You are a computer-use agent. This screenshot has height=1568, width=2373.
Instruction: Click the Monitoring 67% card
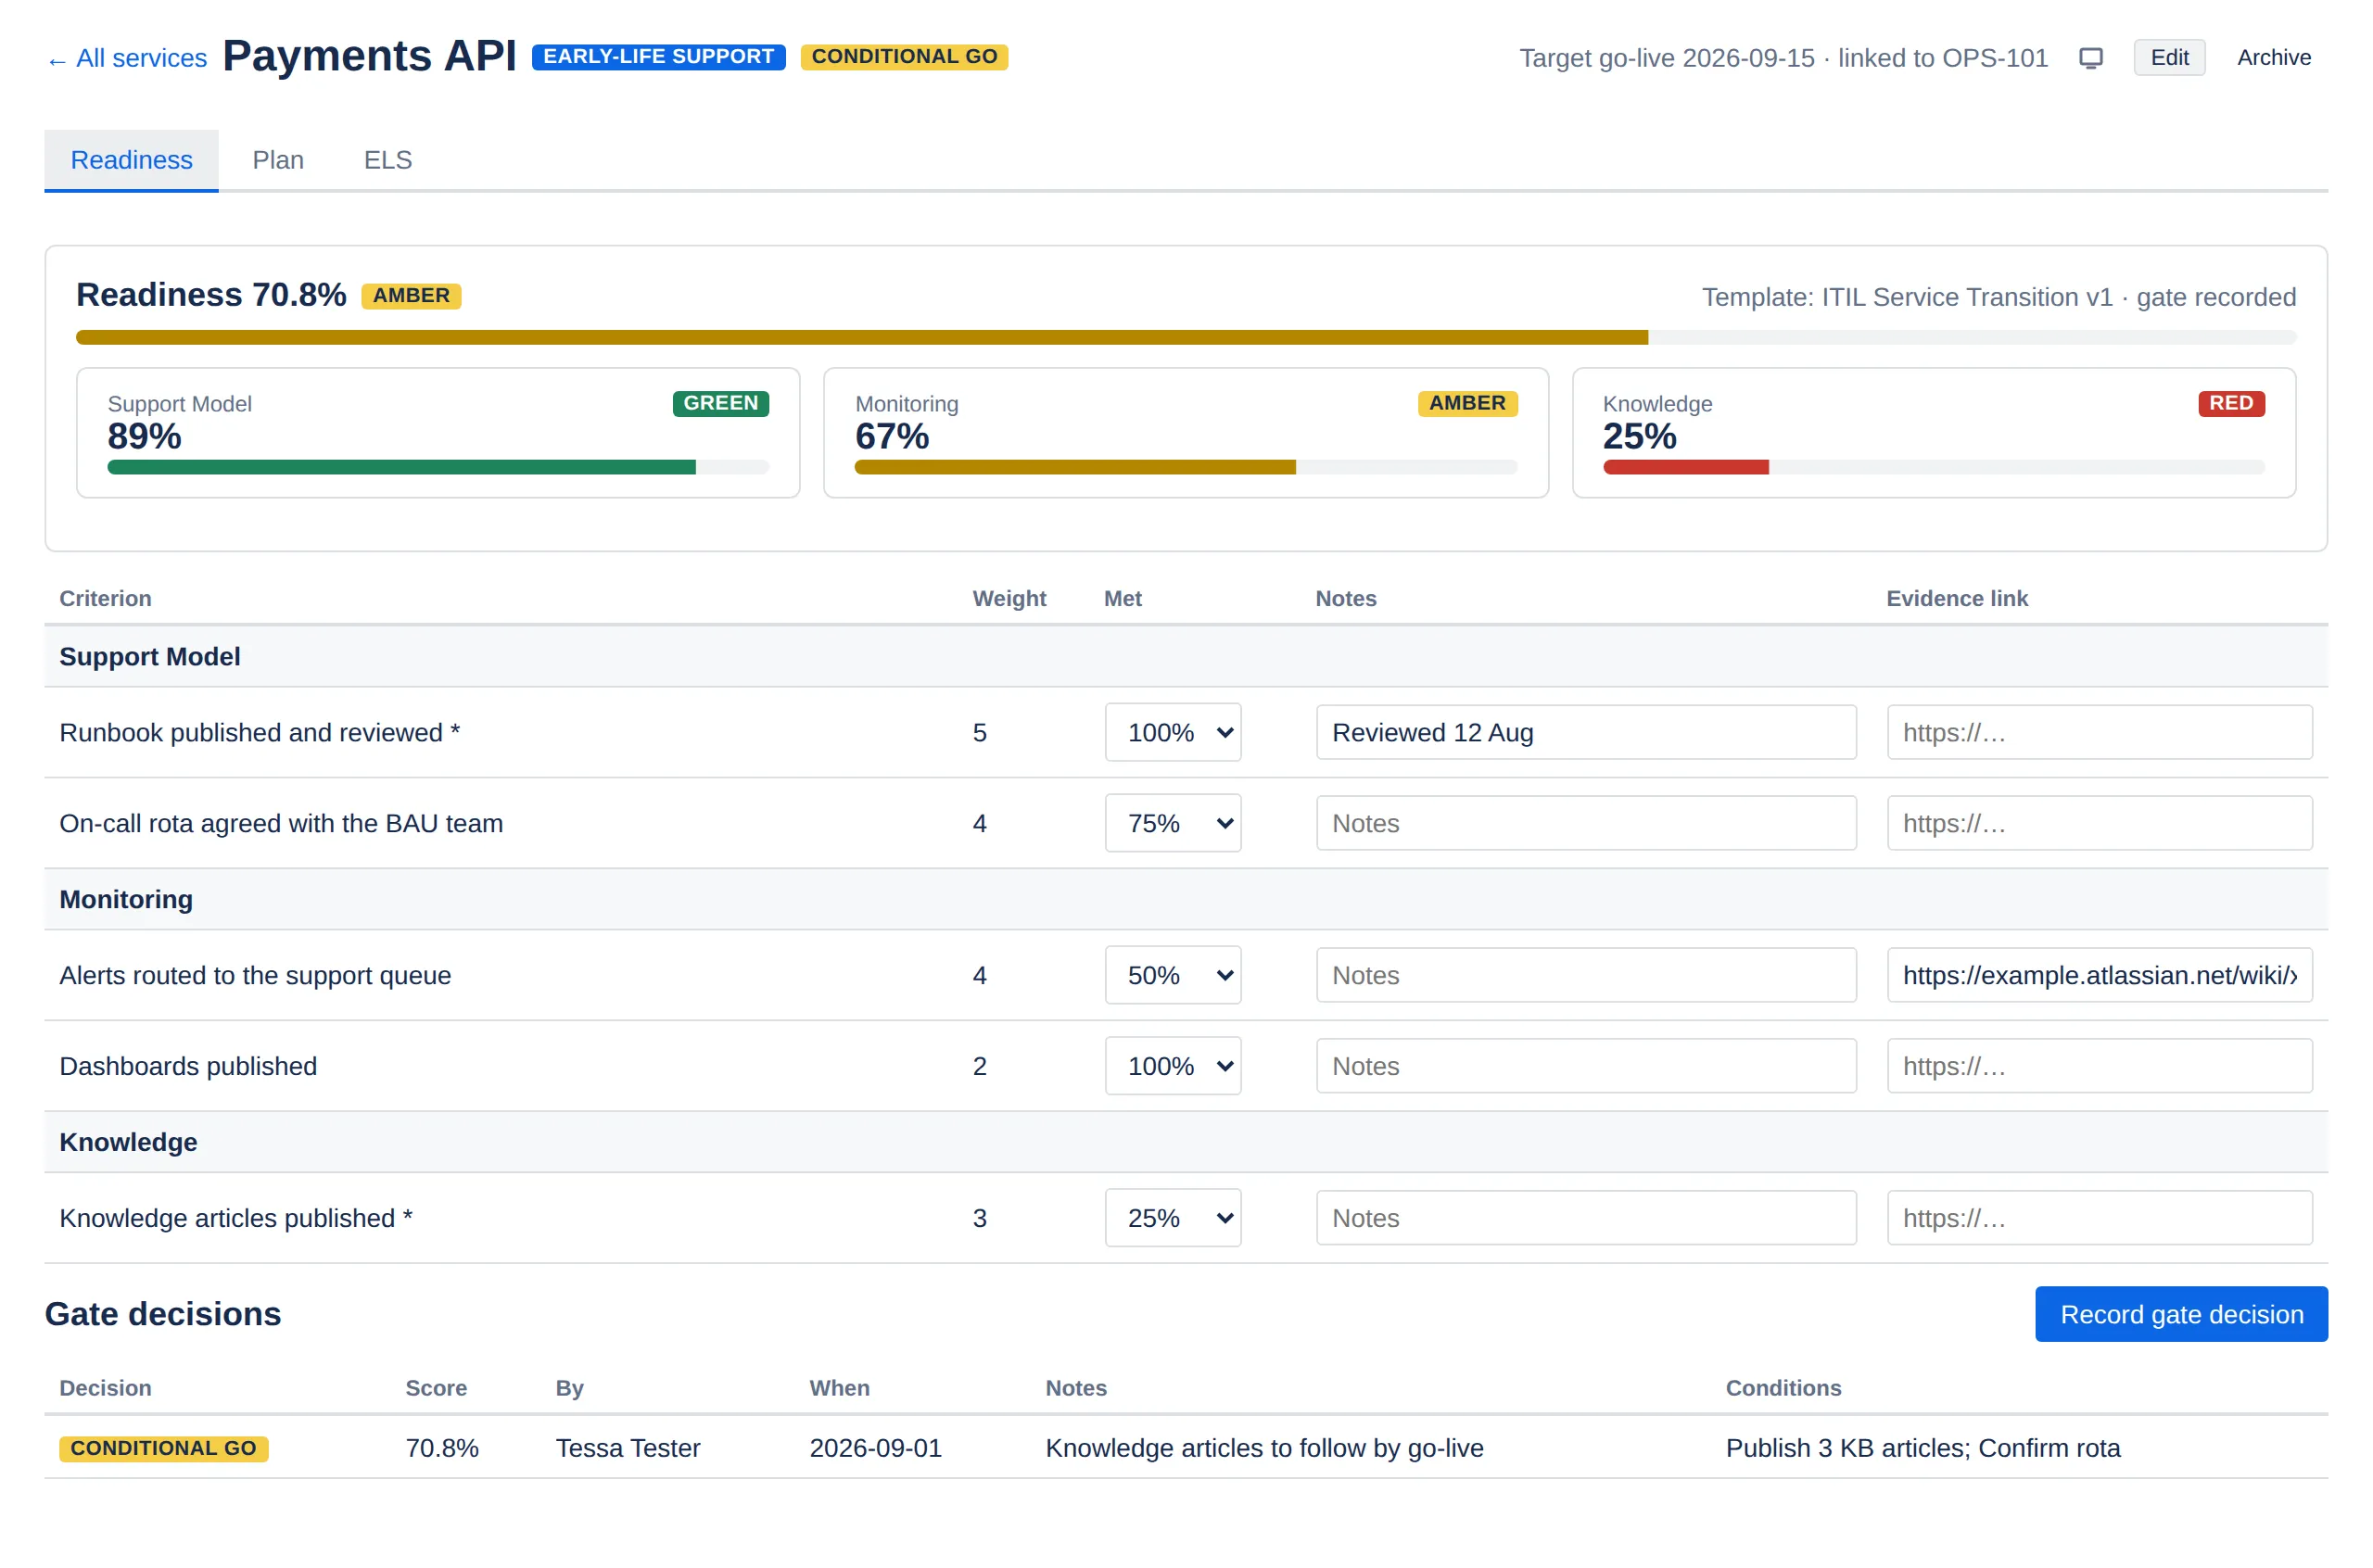point(1186,433)
